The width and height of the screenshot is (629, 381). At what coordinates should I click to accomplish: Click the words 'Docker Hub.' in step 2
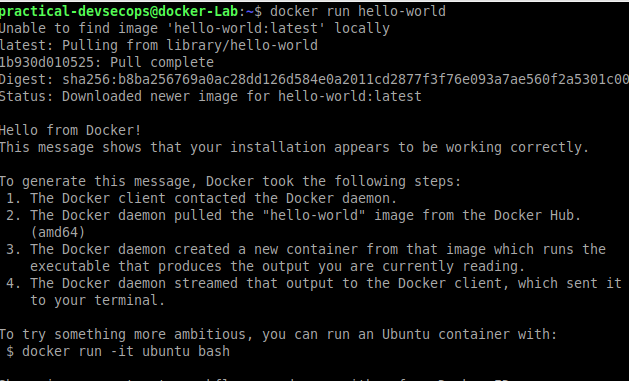coord(537,215)
